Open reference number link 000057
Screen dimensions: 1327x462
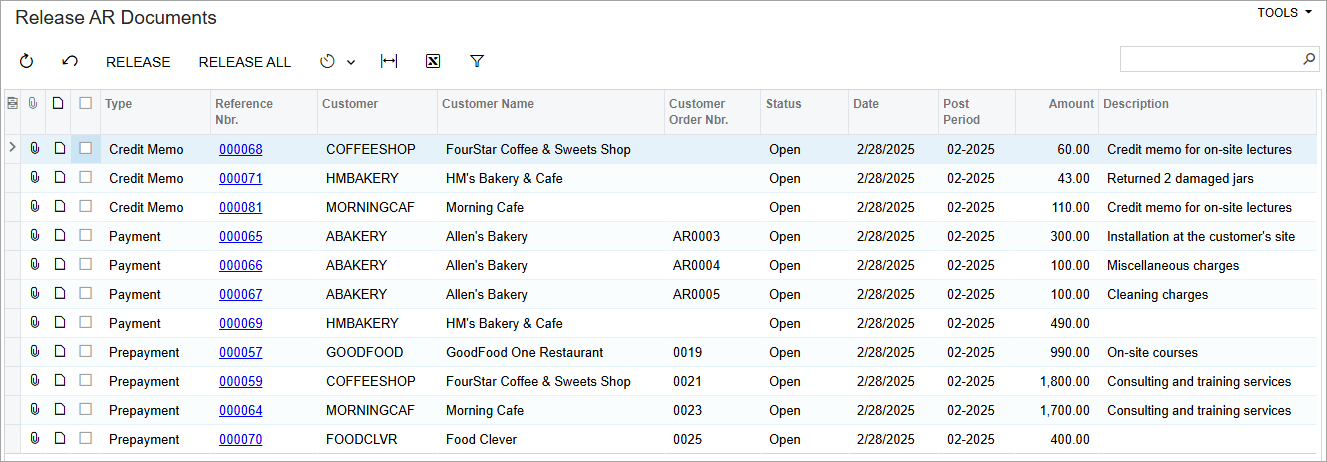(240, 353)
